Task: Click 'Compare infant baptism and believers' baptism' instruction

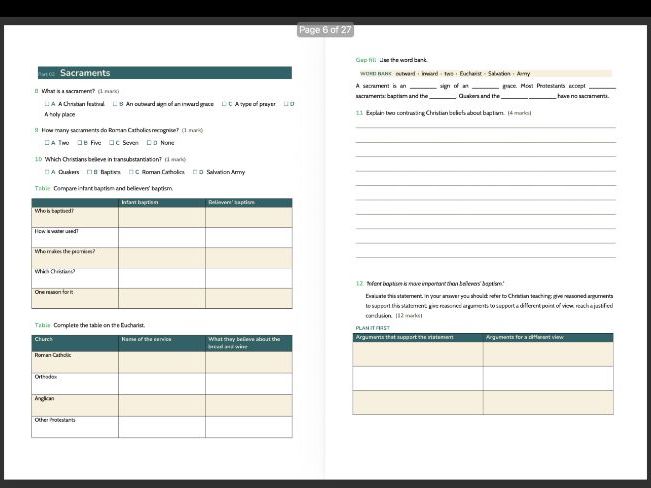Action: coord(113,188)
